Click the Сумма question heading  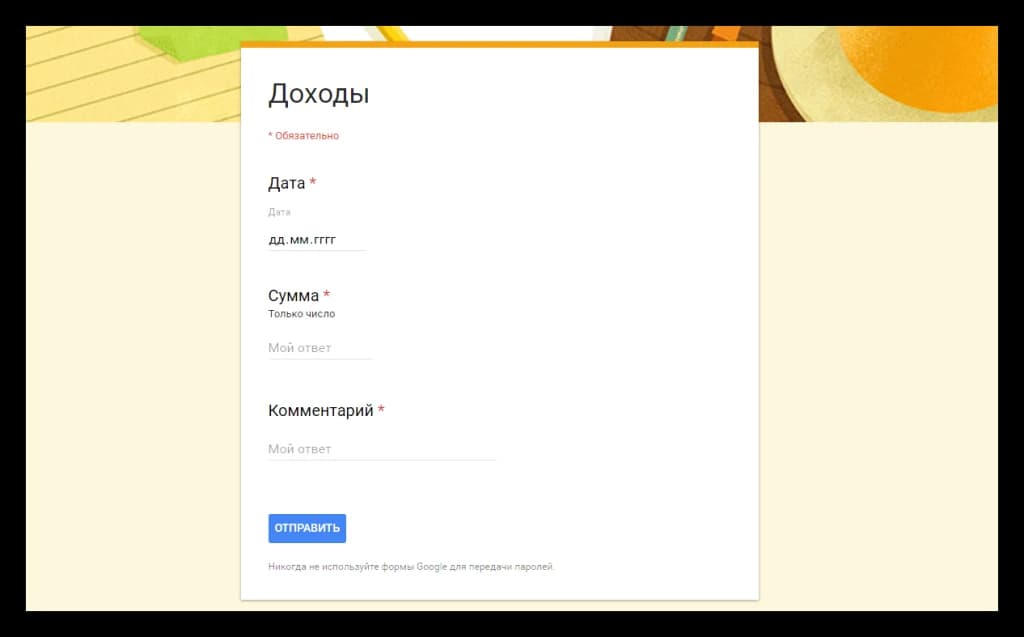click(x=293, y=296)
